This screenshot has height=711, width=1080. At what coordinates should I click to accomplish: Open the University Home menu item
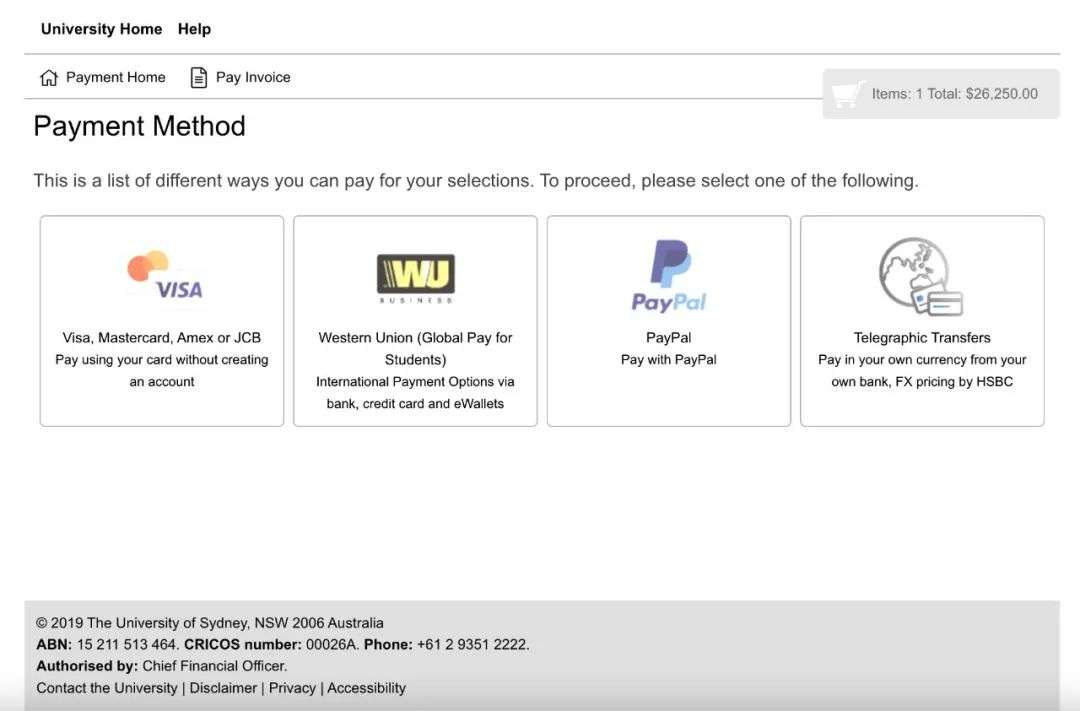pyautogui.click(x=101, y=29)
